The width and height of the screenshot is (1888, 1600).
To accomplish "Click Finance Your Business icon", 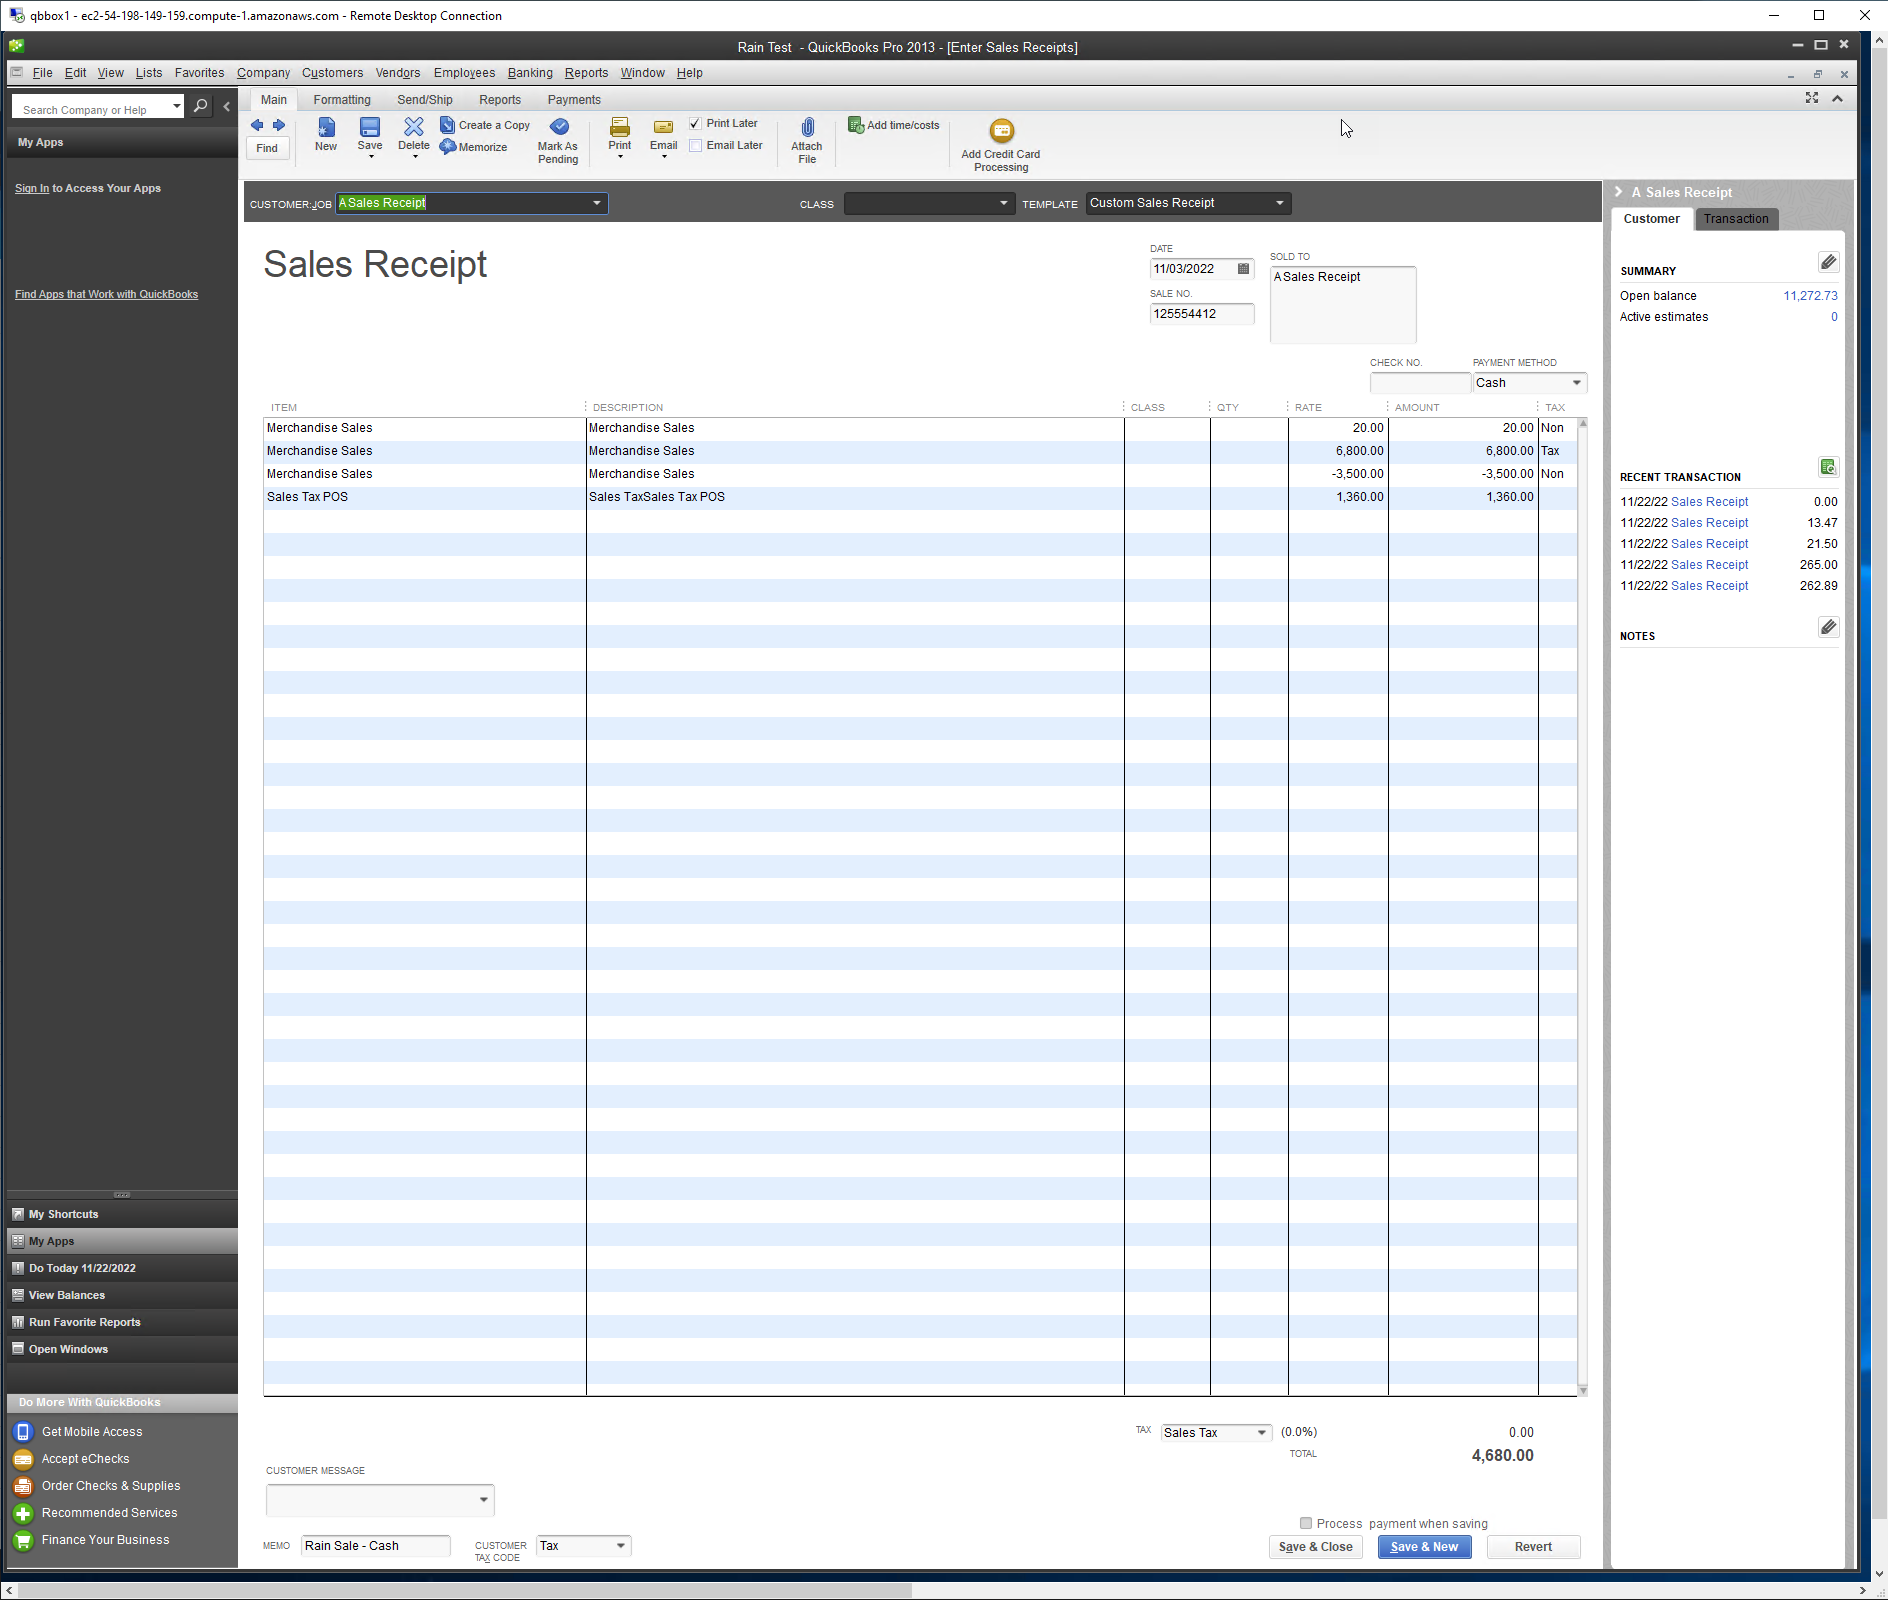I will pyautogui.click(x=23, y=1540).
